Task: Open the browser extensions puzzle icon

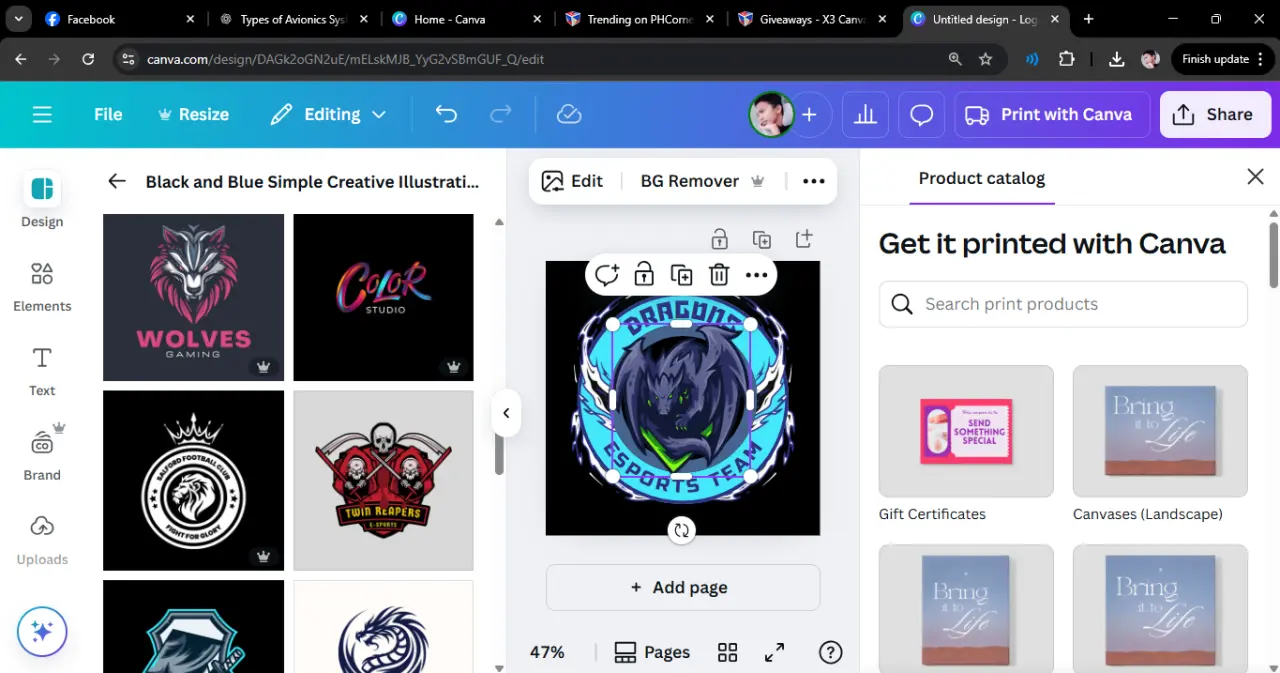Action: 1066,59
